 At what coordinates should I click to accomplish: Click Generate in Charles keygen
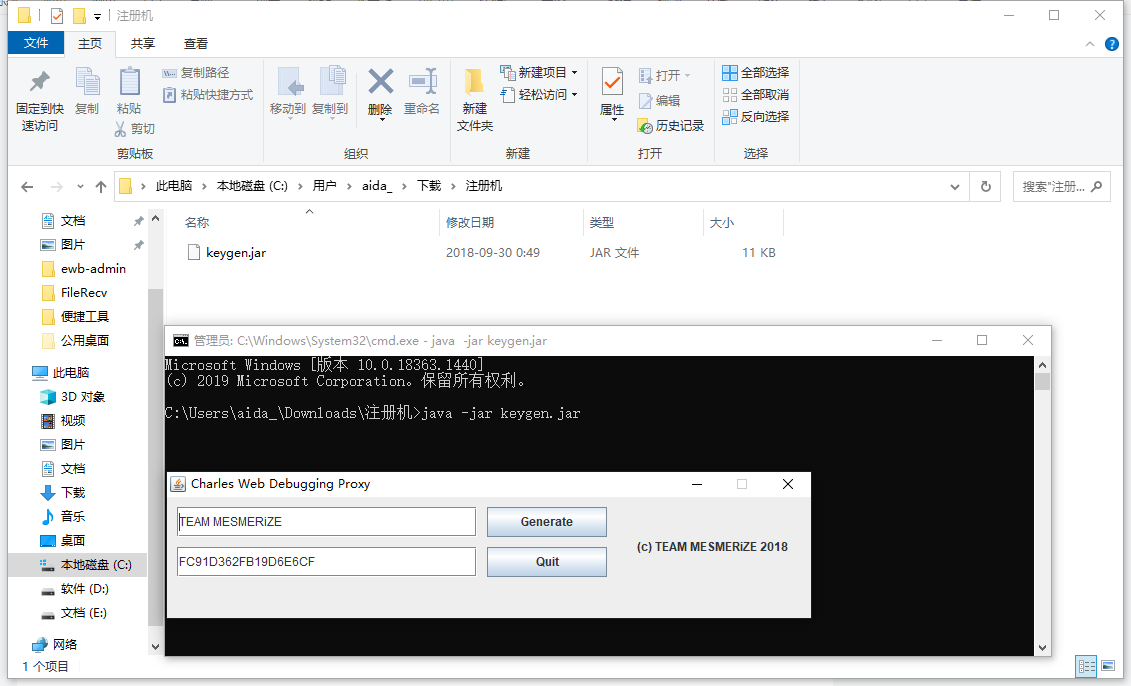pos(547,522)
